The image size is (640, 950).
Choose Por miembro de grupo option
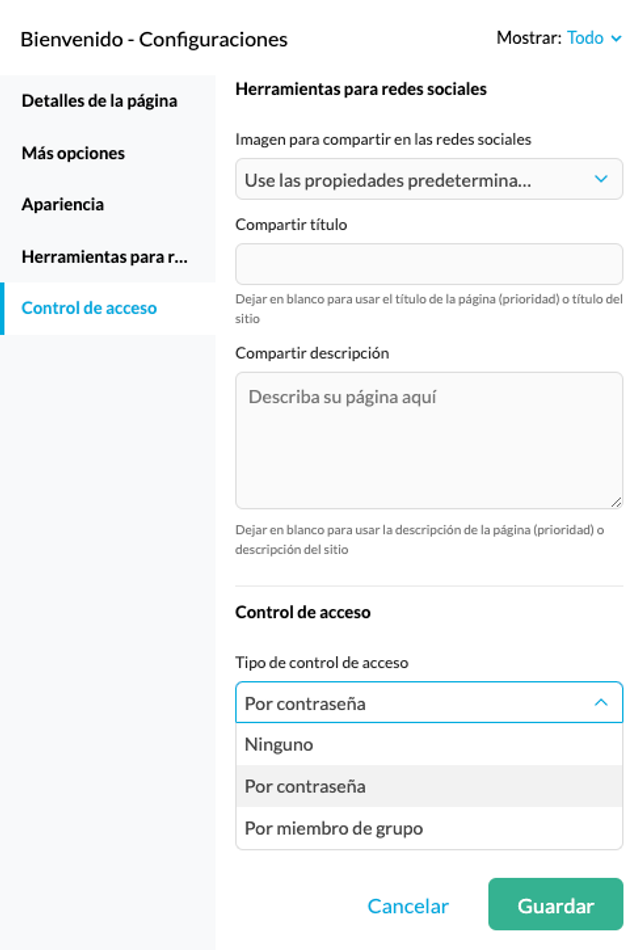point(429,828)
